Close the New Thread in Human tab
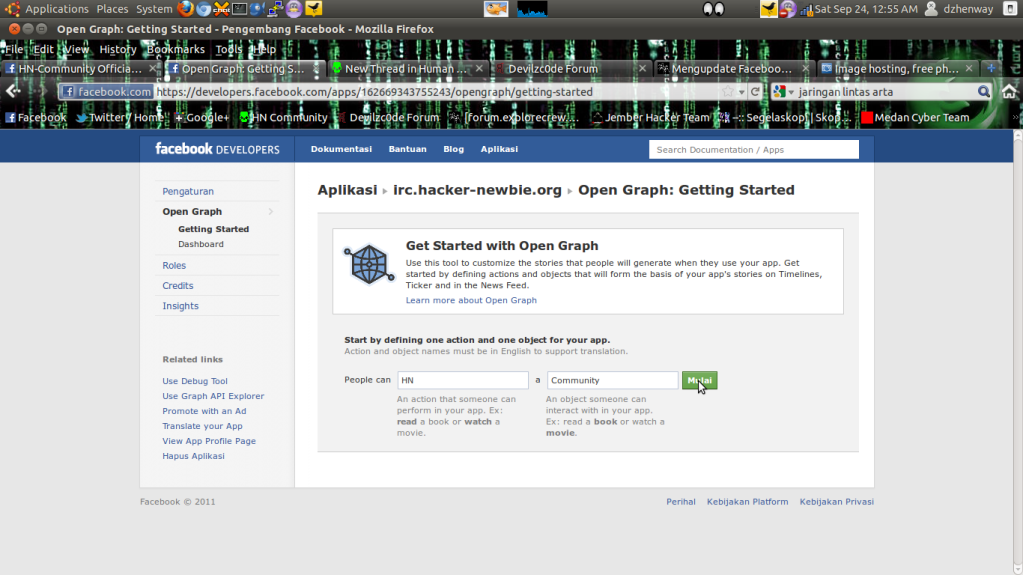The image size is (1023, 575). 479,69
